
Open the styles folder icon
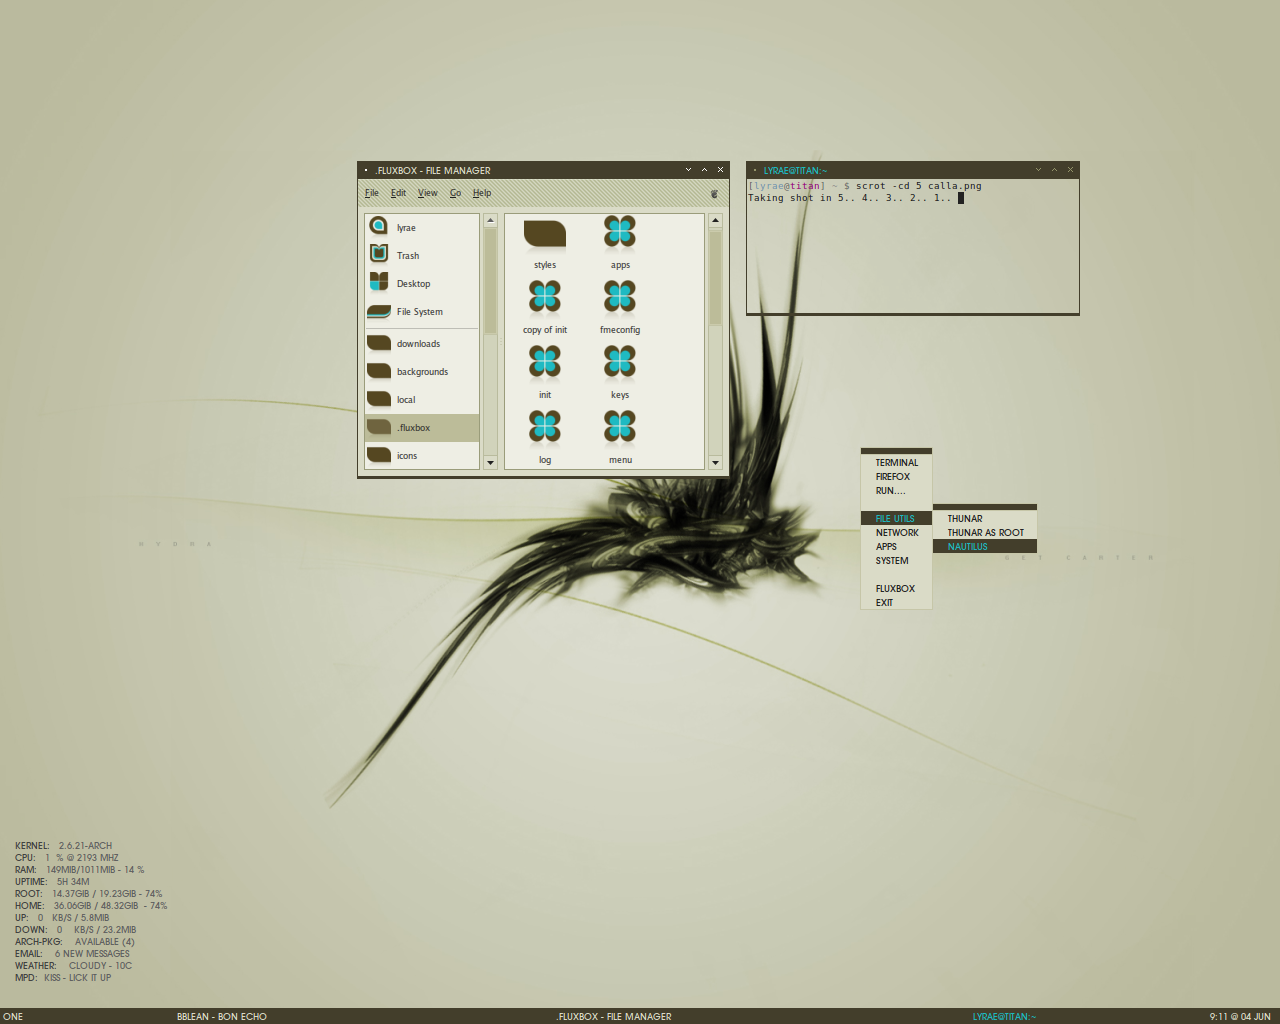click(545, 234)
